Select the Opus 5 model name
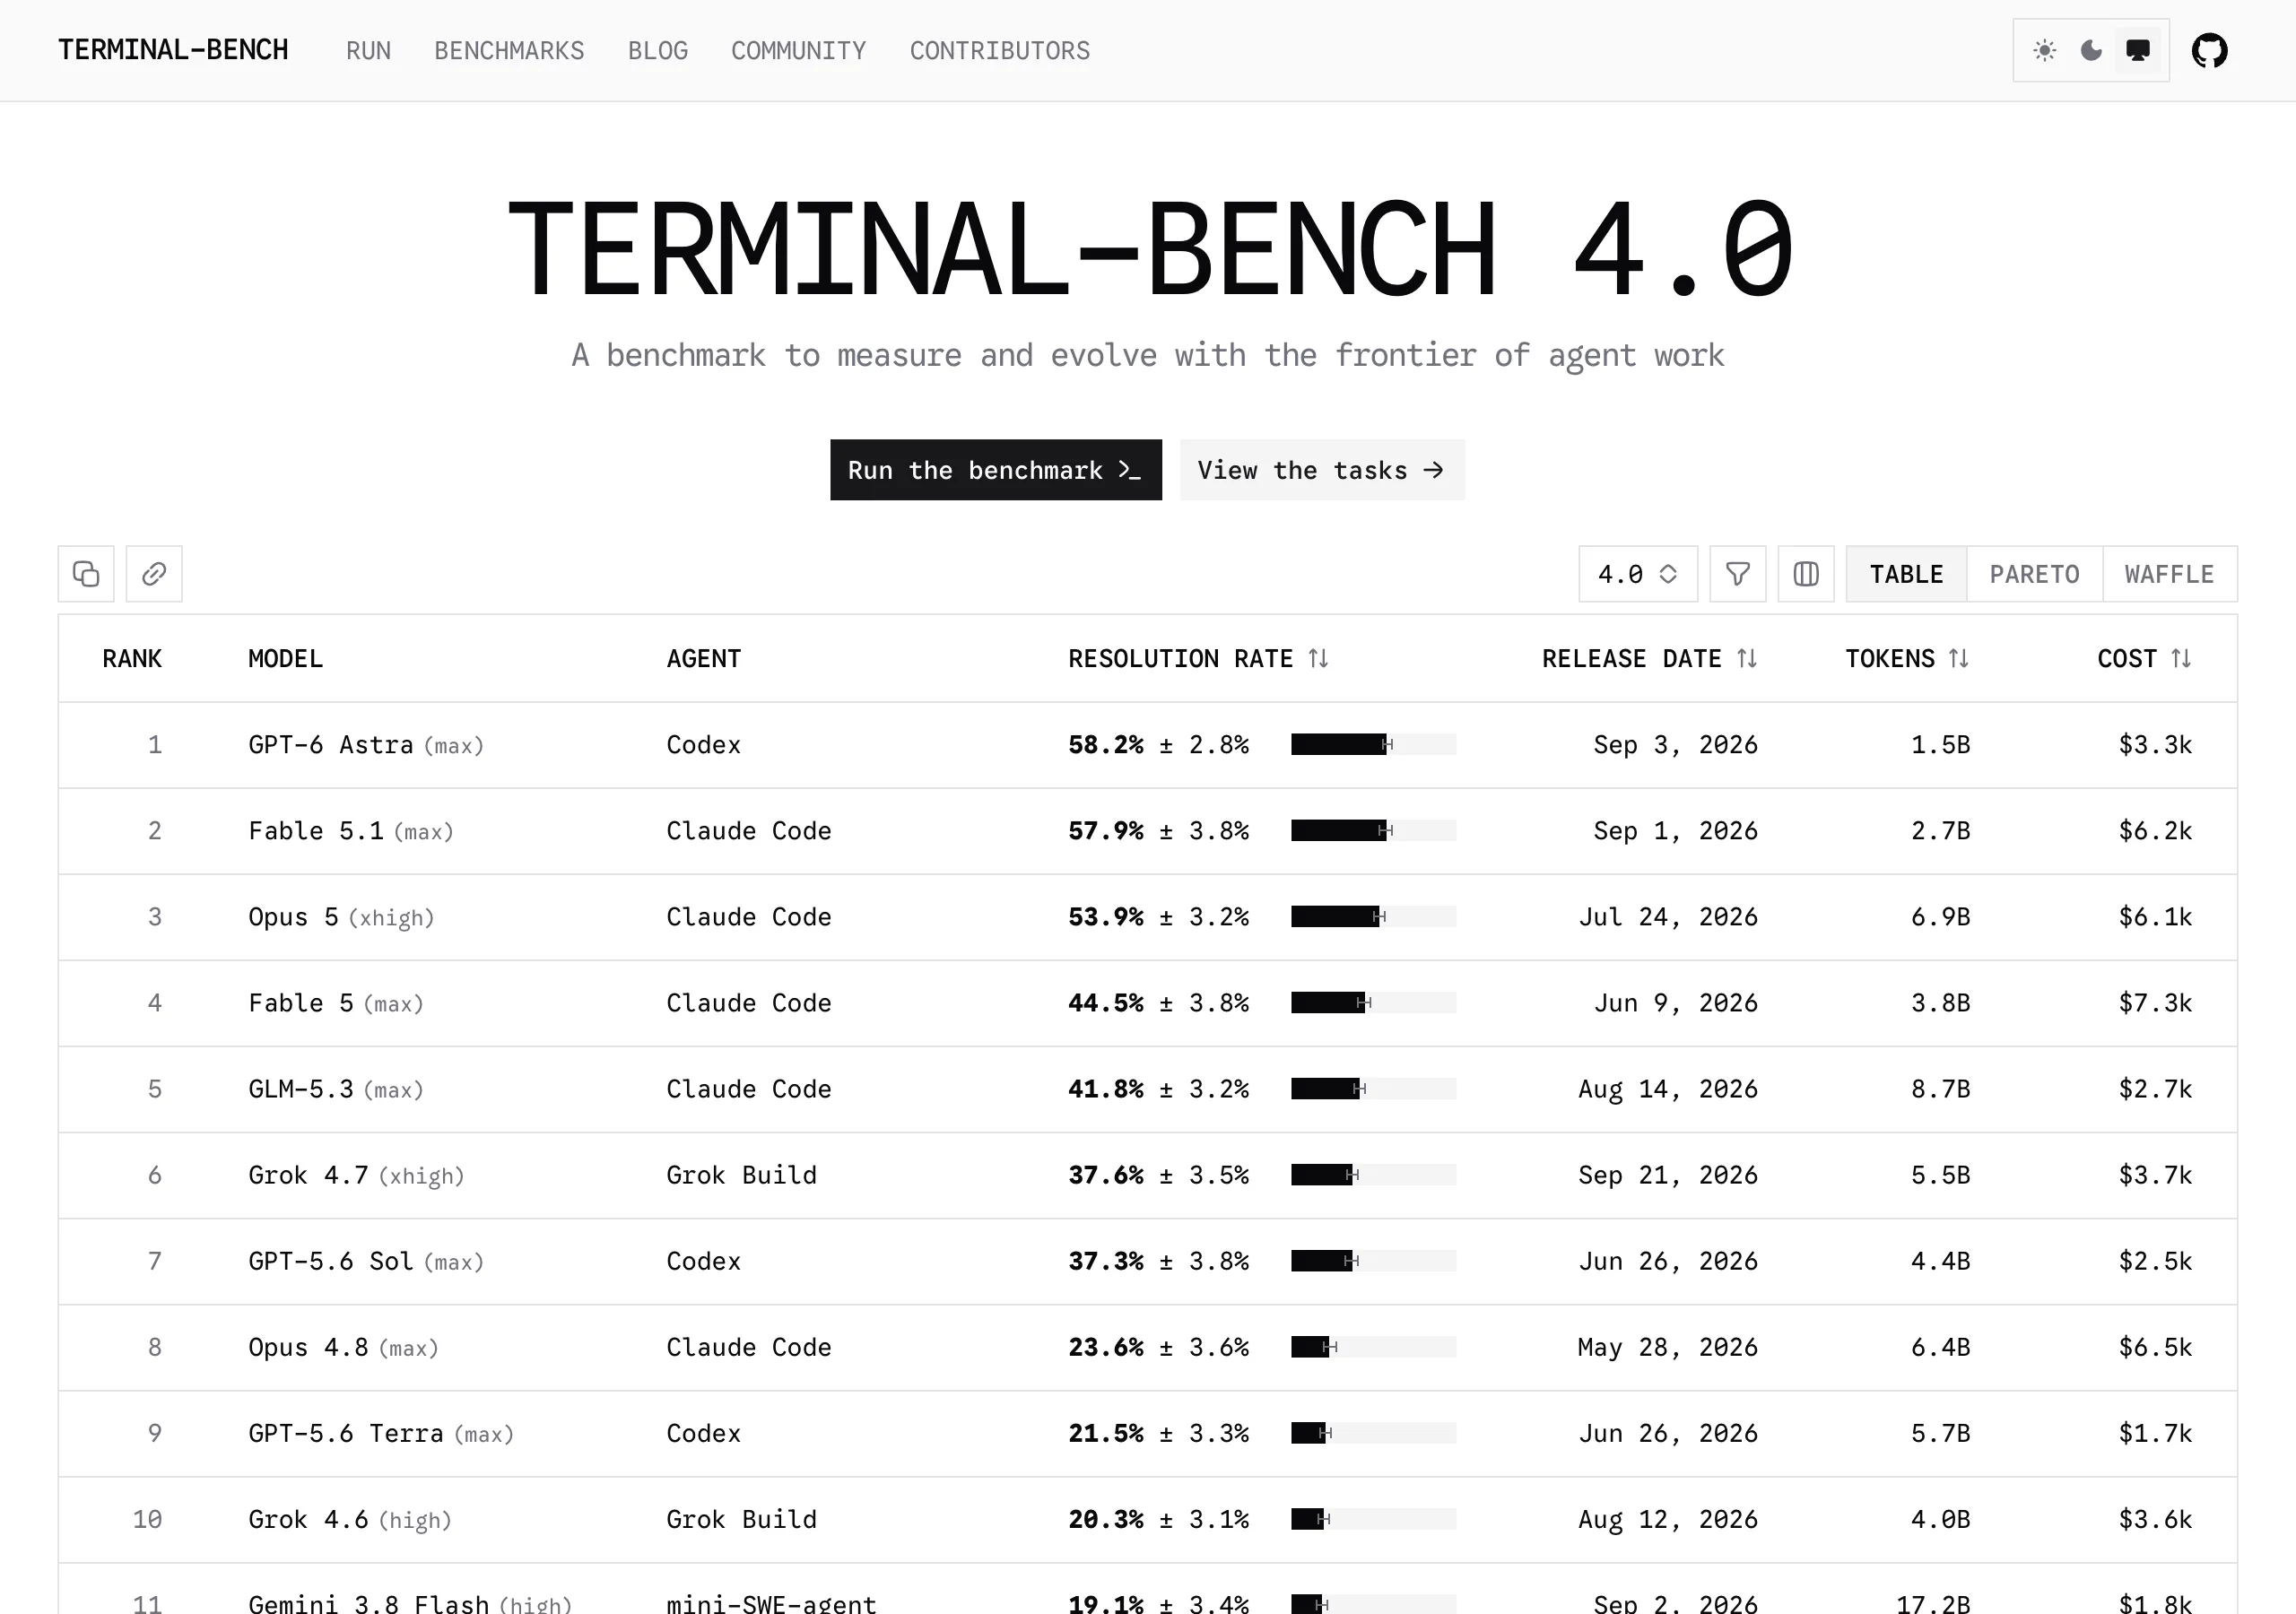Screen dimensions: 2296x1614 [x=293, y=917]
